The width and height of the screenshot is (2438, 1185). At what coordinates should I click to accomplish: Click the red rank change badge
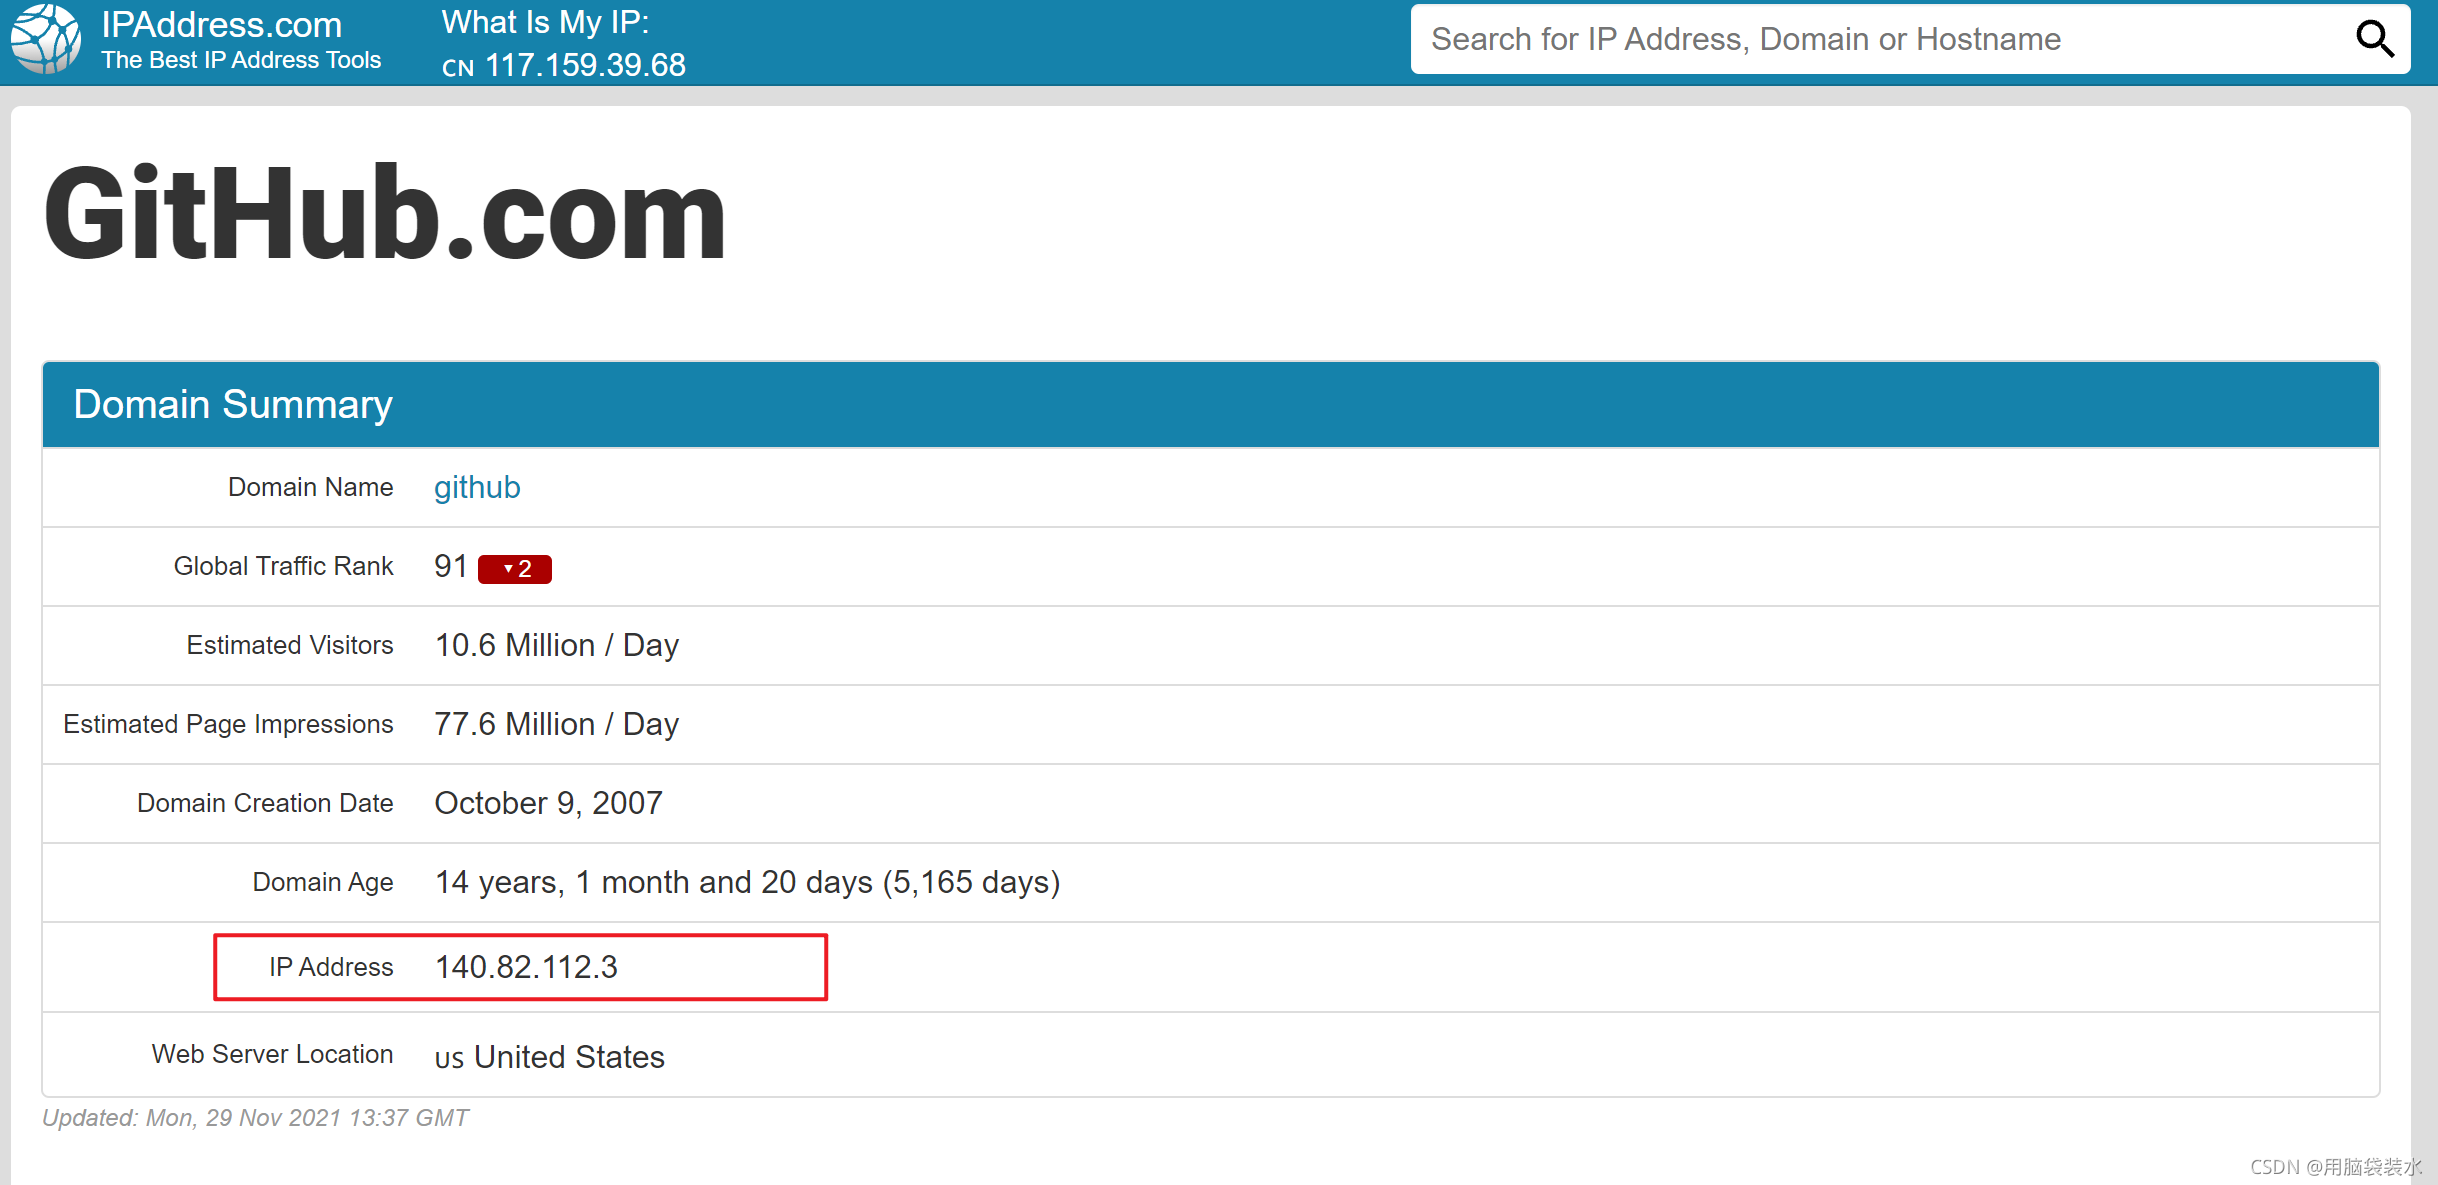tap(514, 568)
